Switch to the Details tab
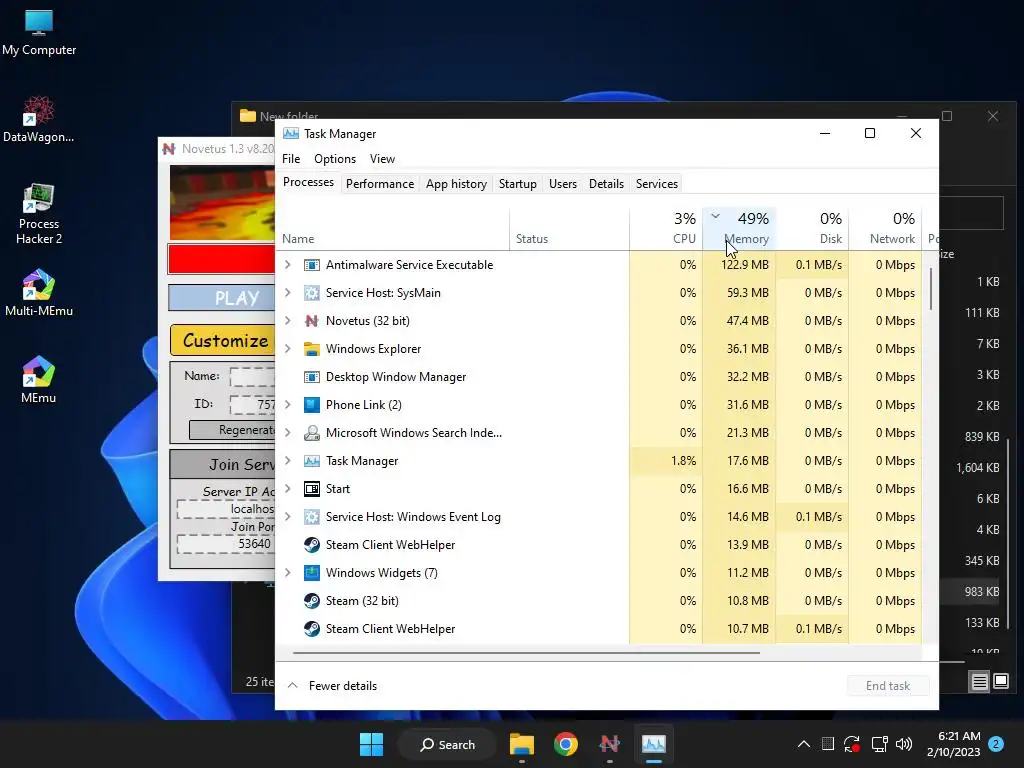Viewport: 1024px width, 768px height. coord(606,184)
